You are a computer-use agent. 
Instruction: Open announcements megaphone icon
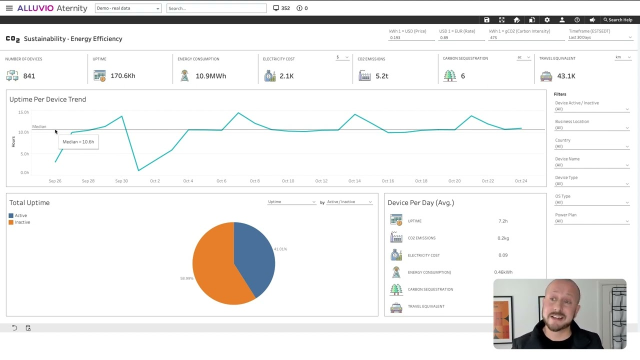(592, 20)
